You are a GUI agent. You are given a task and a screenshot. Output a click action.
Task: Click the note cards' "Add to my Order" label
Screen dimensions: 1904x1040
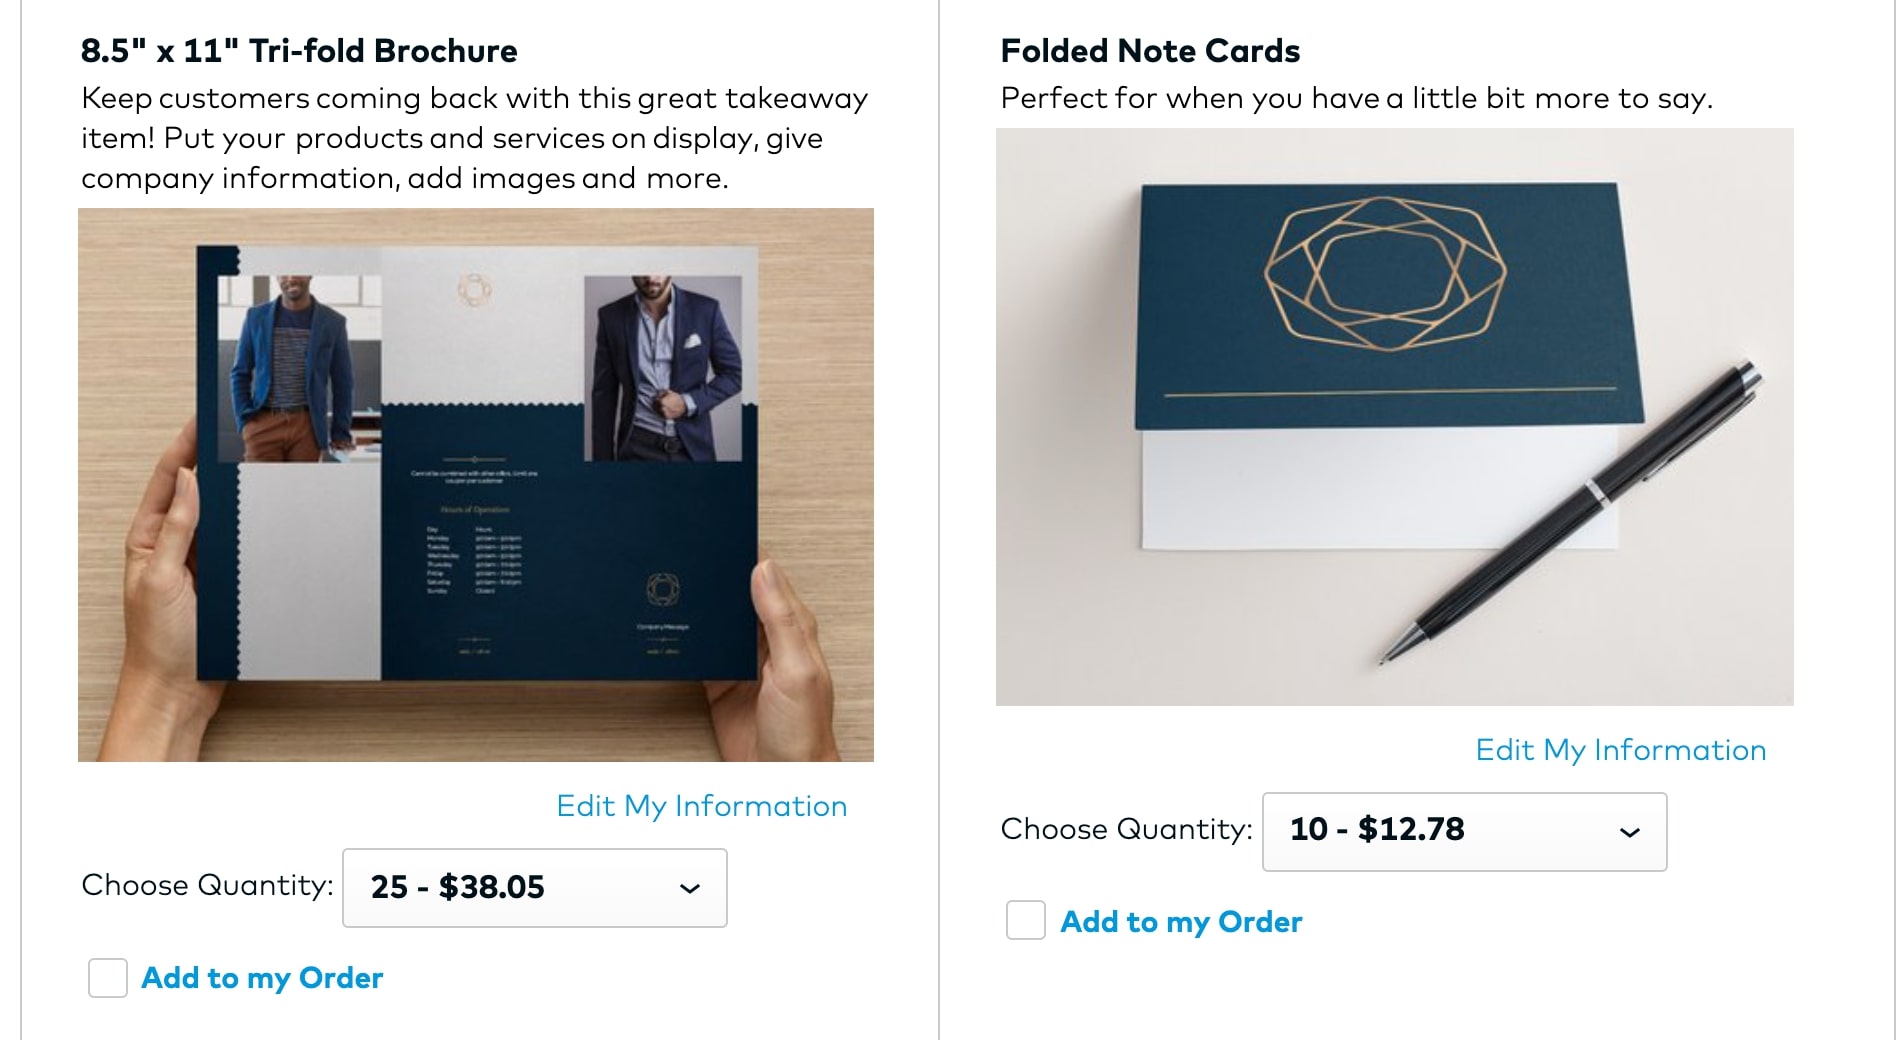(x=1181, y=921)
